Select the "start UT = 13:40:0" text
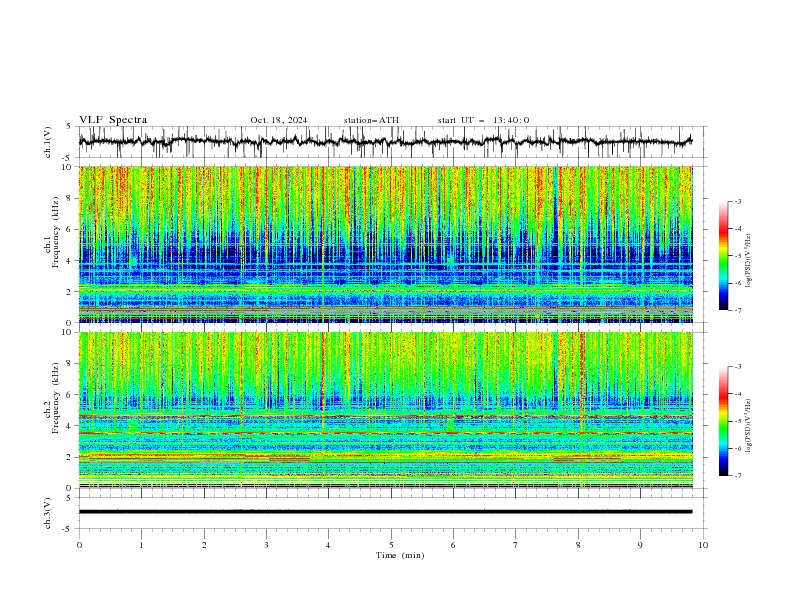Image resolution: width=792 pixels, height=612 pixels. [x=483, y=120]
